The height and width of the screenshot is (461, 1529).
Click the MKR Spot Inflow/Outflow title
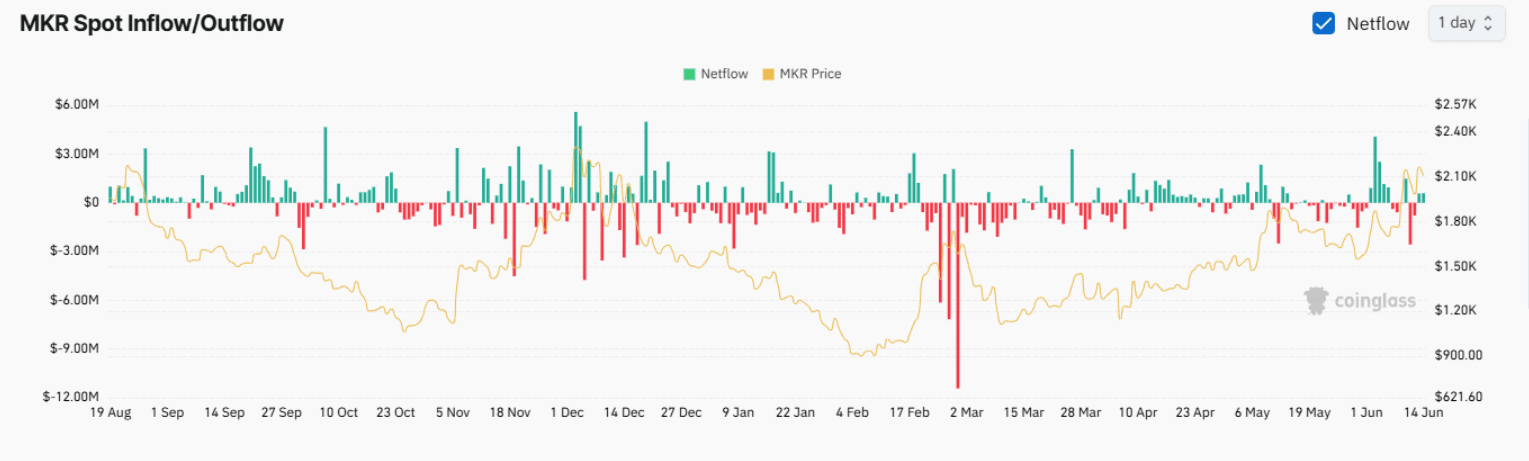point(152,24)
